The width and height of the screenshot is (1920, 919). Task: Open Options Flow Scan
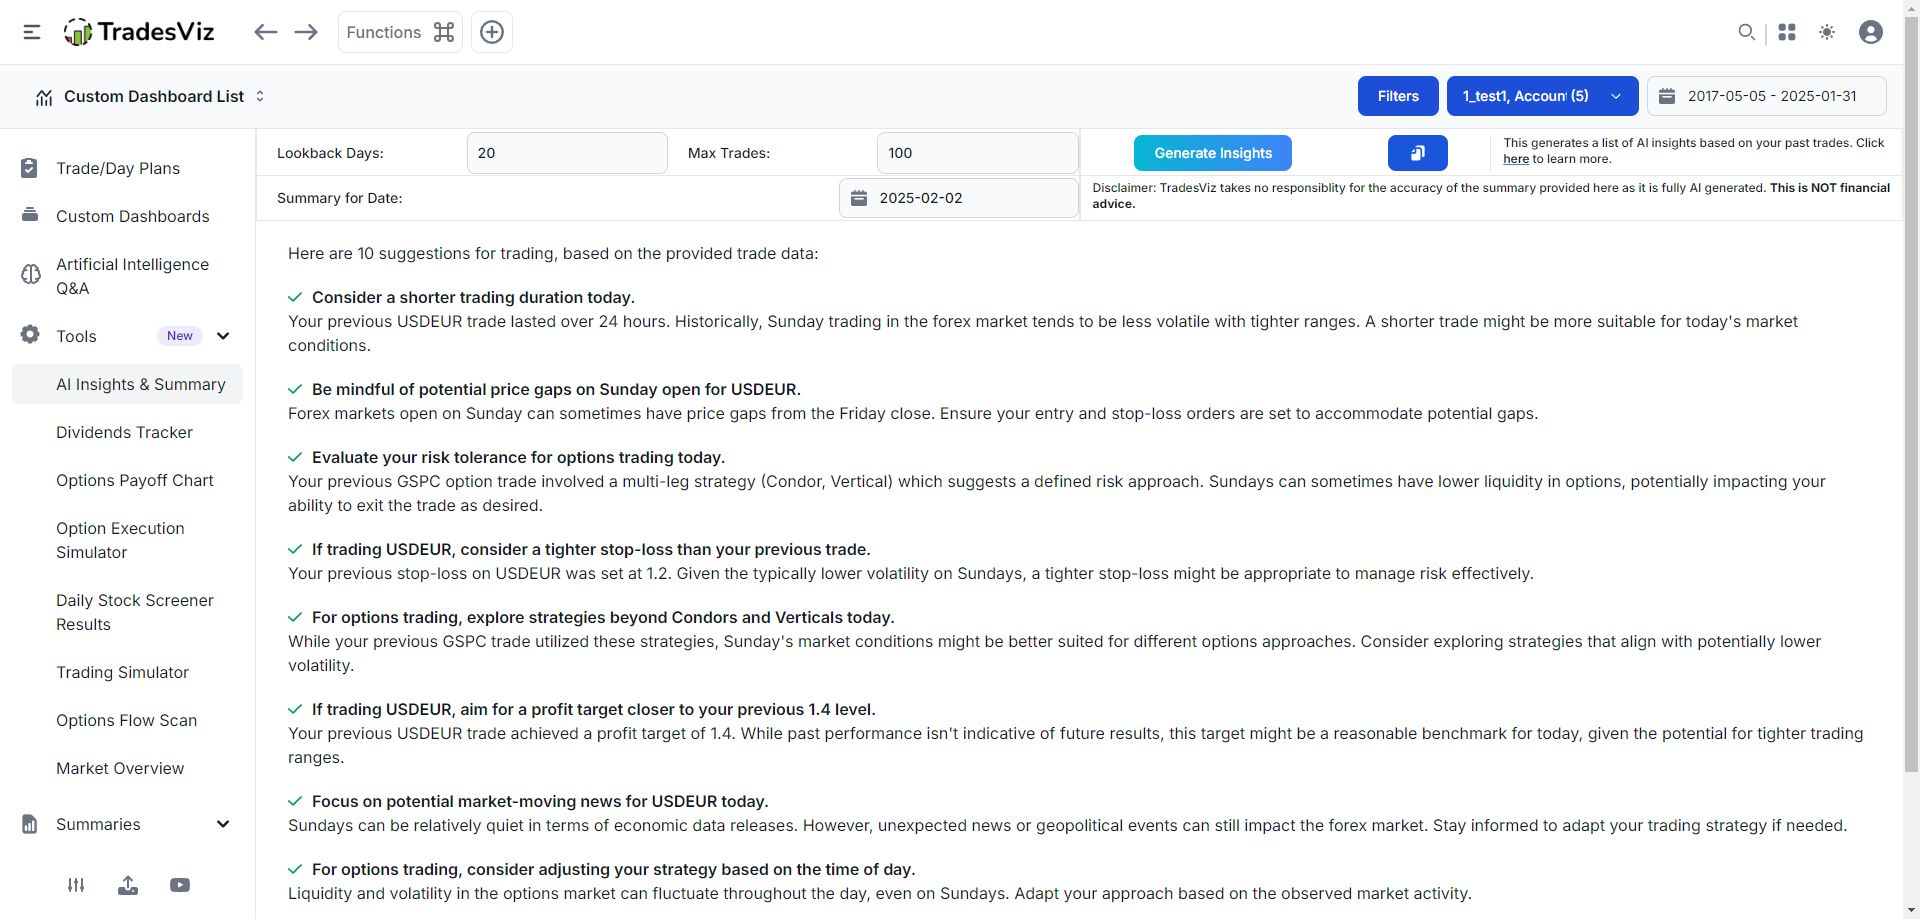(126, 720)
